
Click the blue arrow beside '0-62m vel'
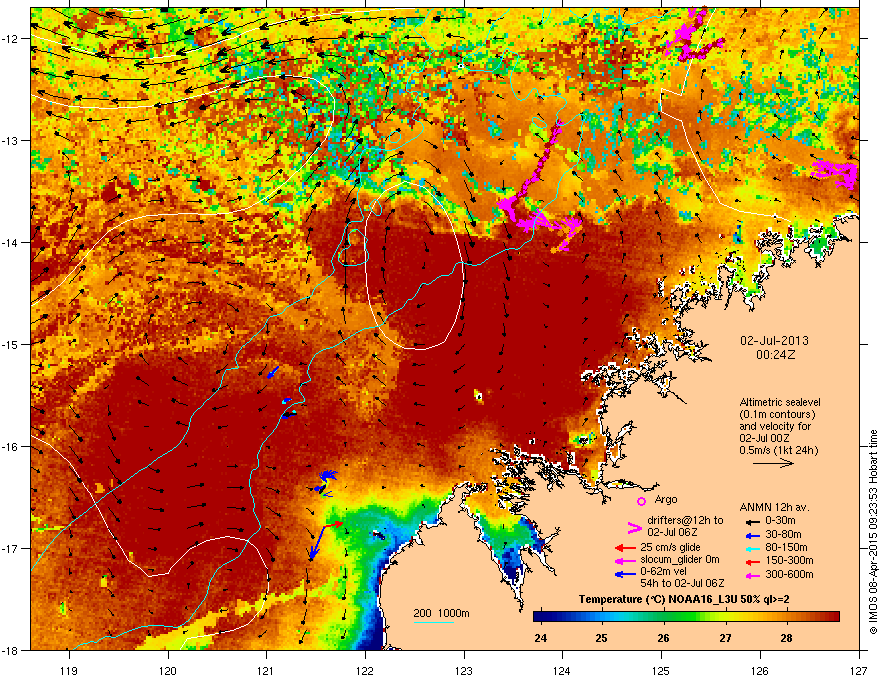point(625,574)
